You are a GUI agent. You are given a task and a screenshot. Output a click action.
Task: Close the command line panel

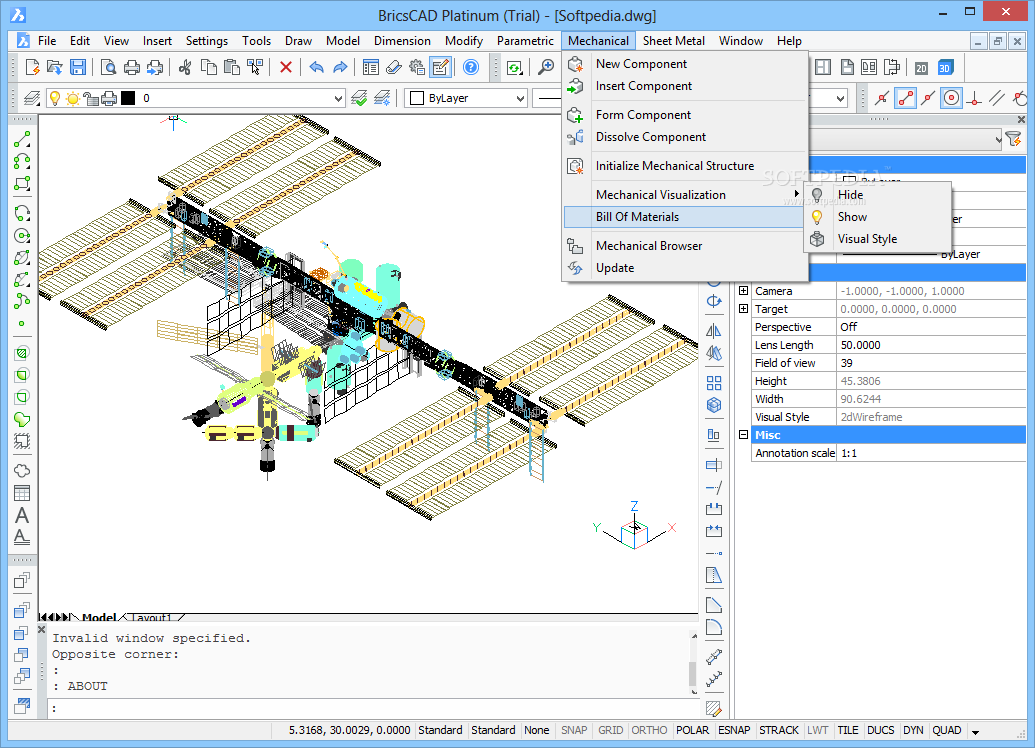42,630
